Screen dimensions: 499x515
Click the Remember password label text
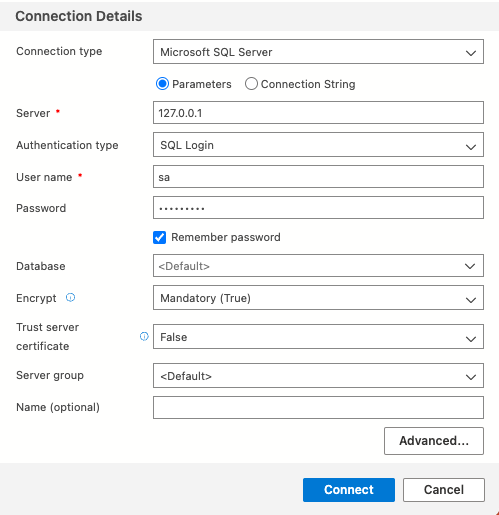point(226,237)
